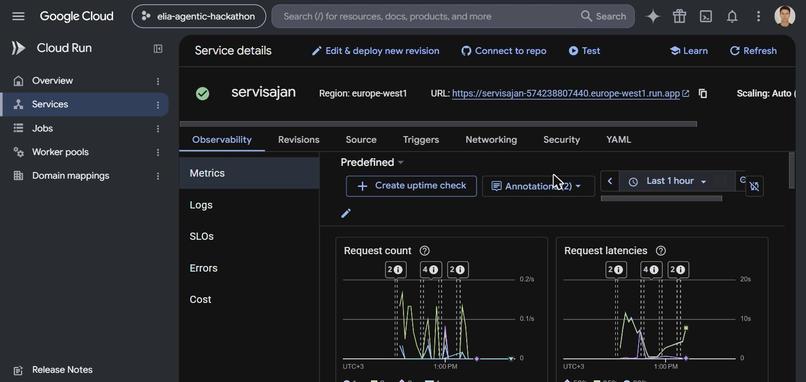Open Jobs in the sidebar

(43, 129)
